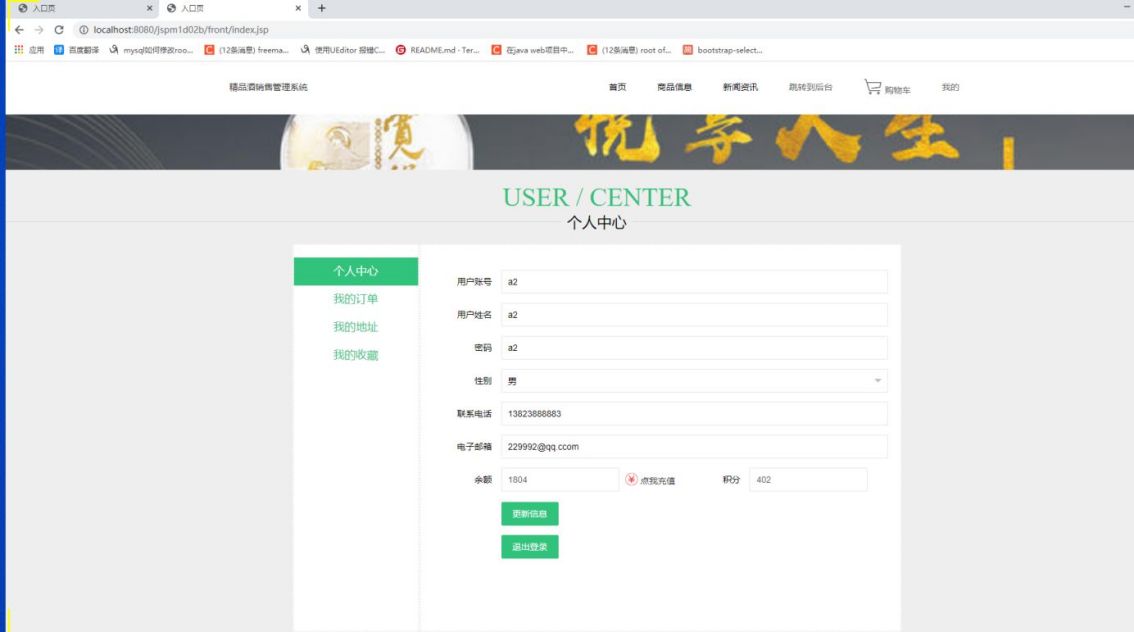Viewport: 1134px width, 632px height.
Task: Click the site info icon in address bar
Action: click(x=83, y=30)
